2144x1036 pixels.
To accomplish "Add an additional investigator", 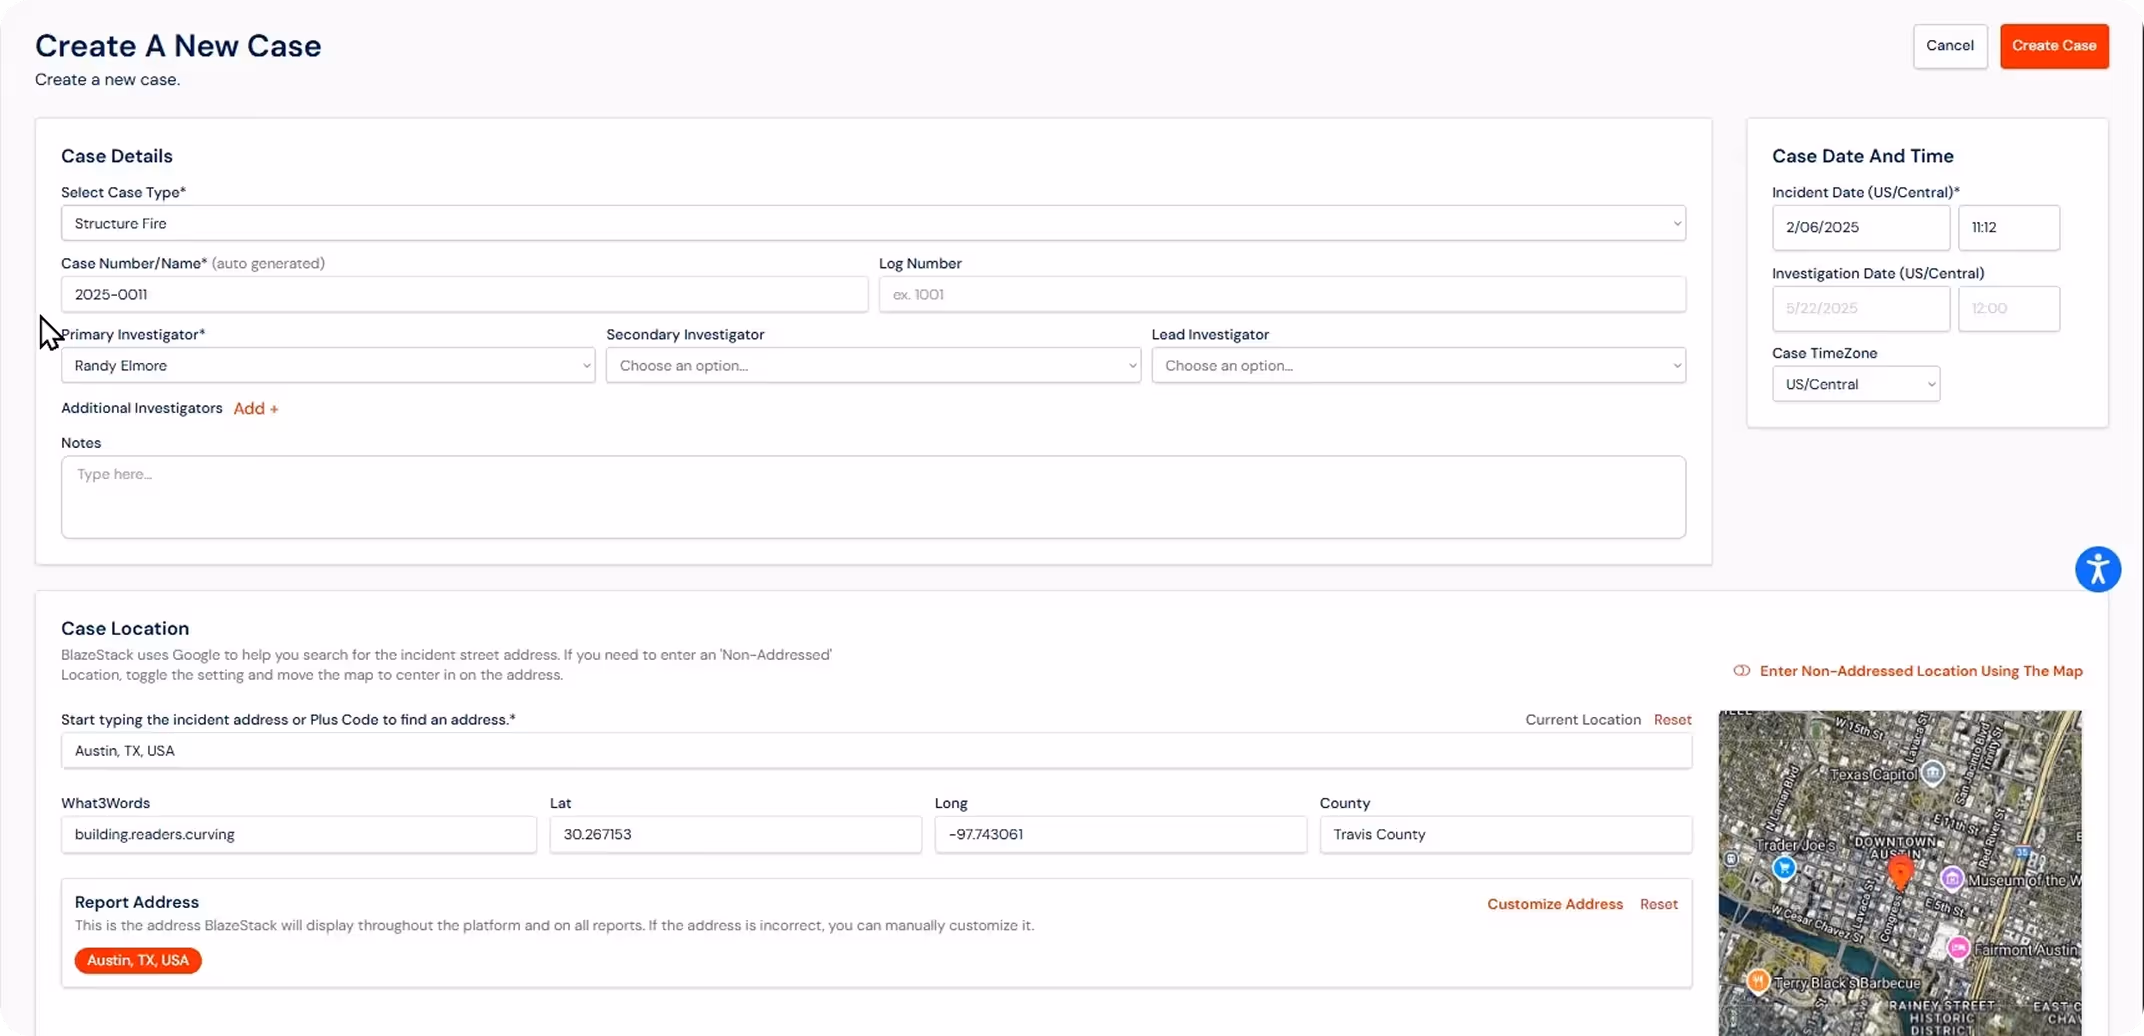I will (x=256, y=408).
